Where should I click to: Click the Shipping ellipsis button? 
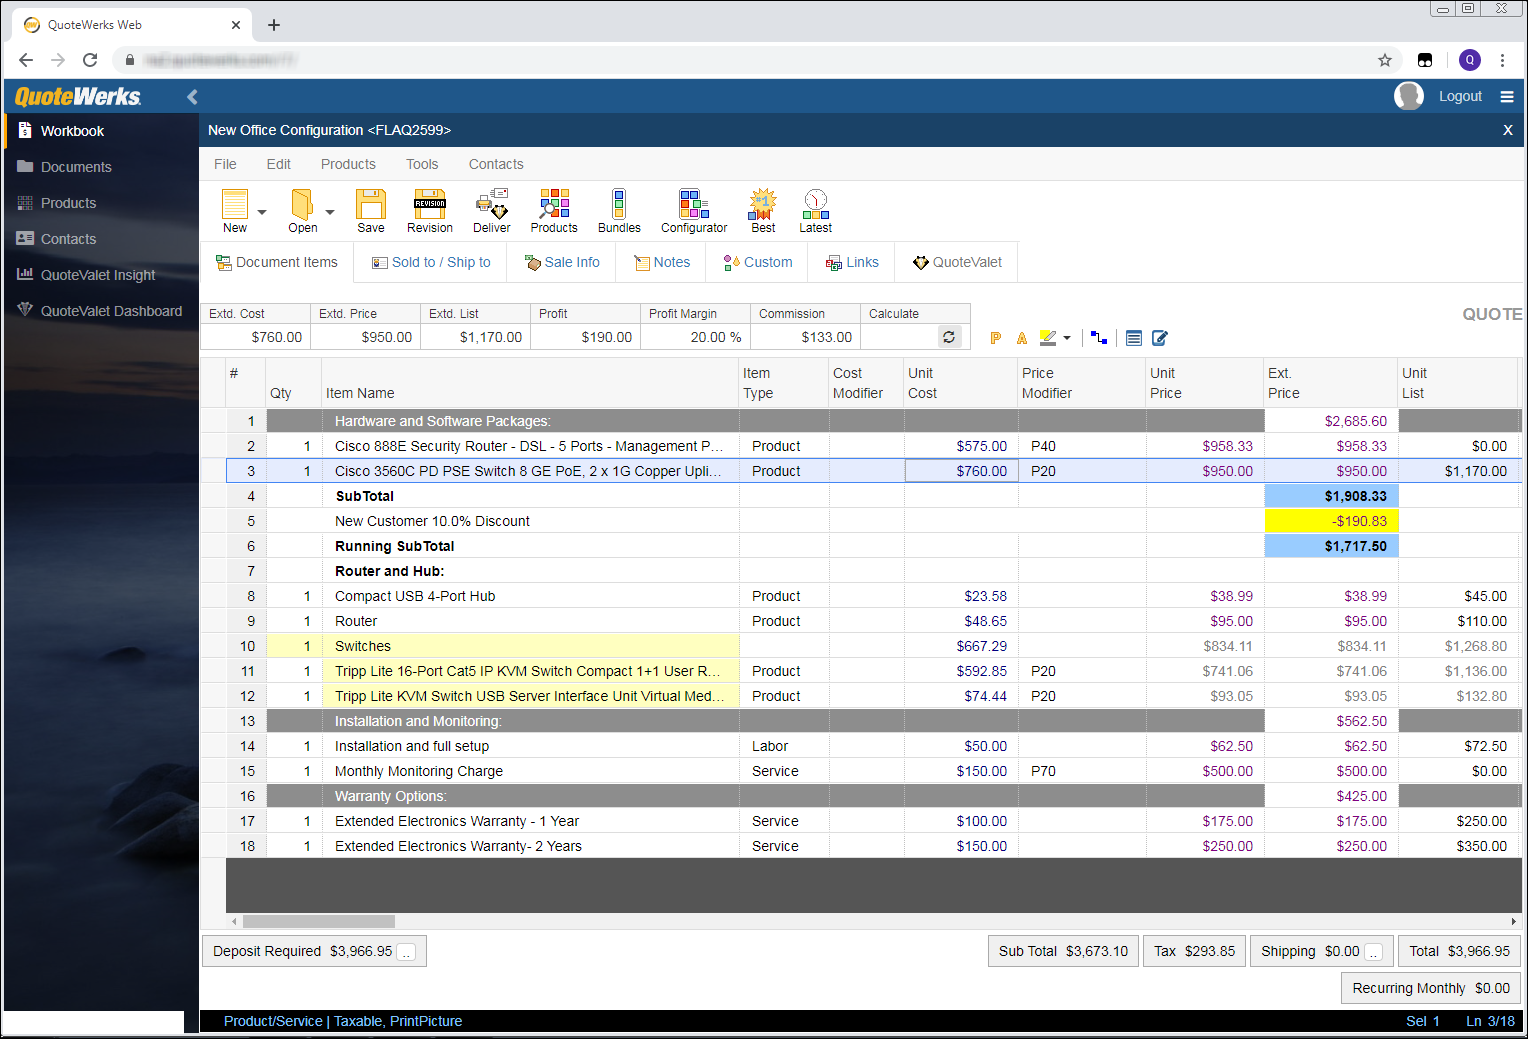(x=1374, y=952)
